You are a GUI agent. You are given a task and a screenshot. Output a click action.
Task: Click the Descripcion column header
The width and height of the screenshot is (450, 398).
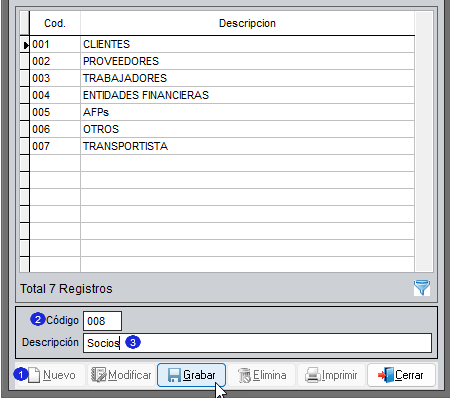[x=247, y=23]
